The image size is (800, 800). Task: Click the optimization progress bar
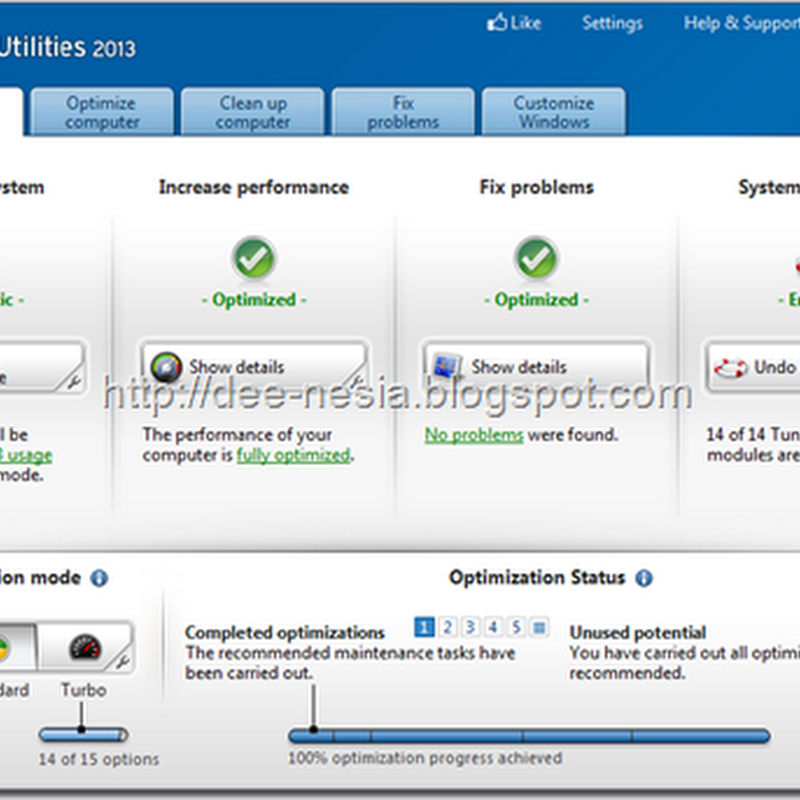(529, 735)
